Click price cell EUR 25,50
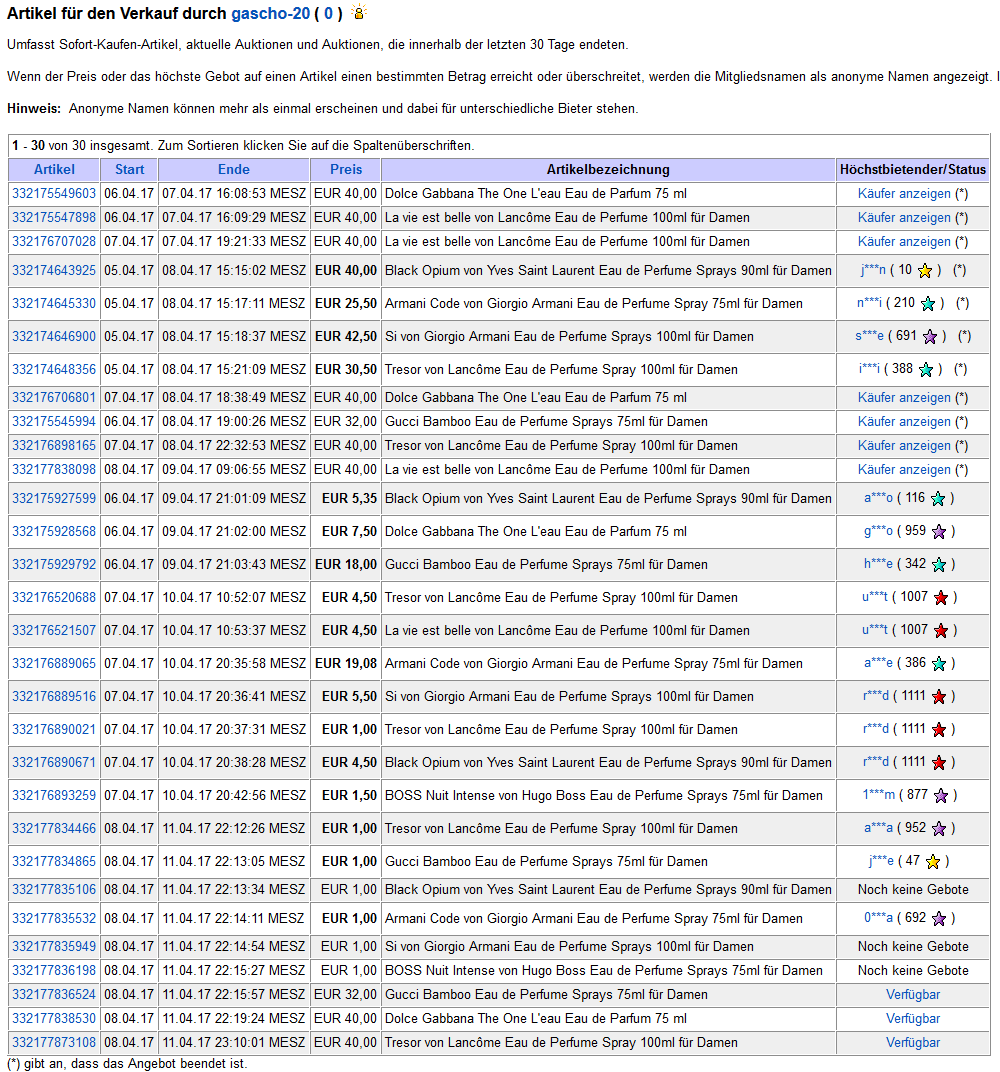The image size is (1000, 1072). (346, 304)
